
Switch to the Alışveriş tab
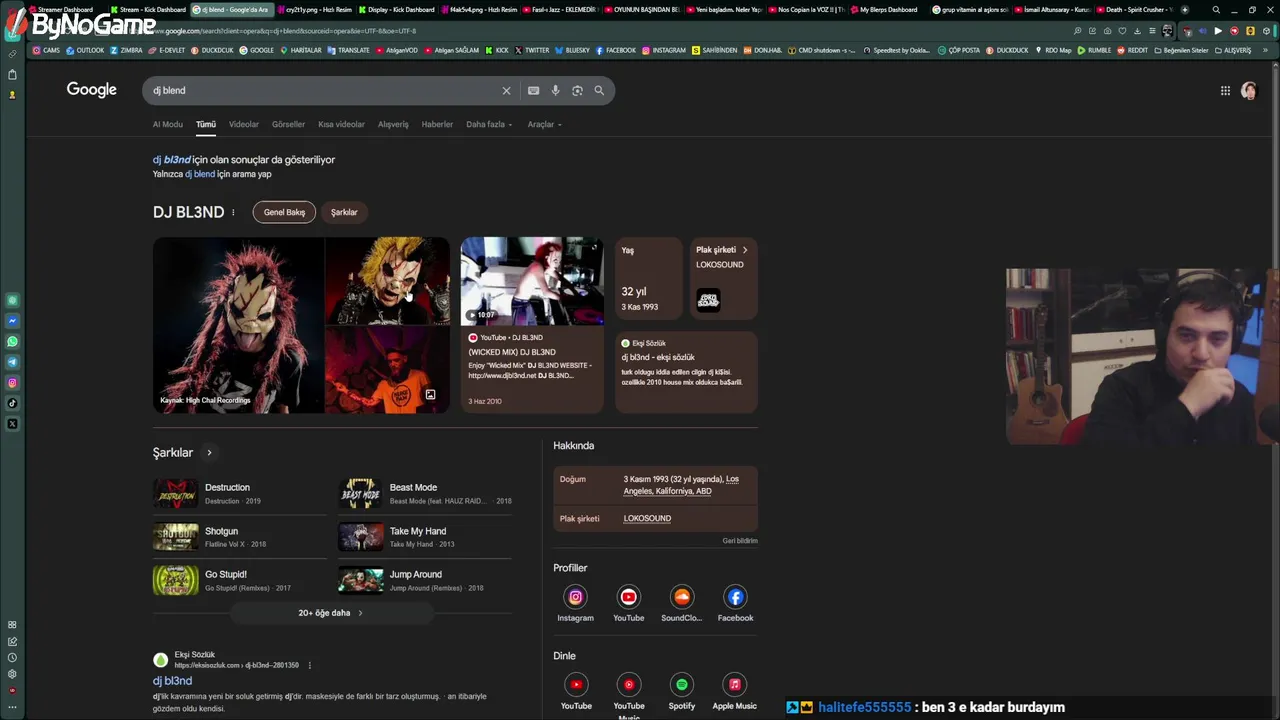(393, 125)
